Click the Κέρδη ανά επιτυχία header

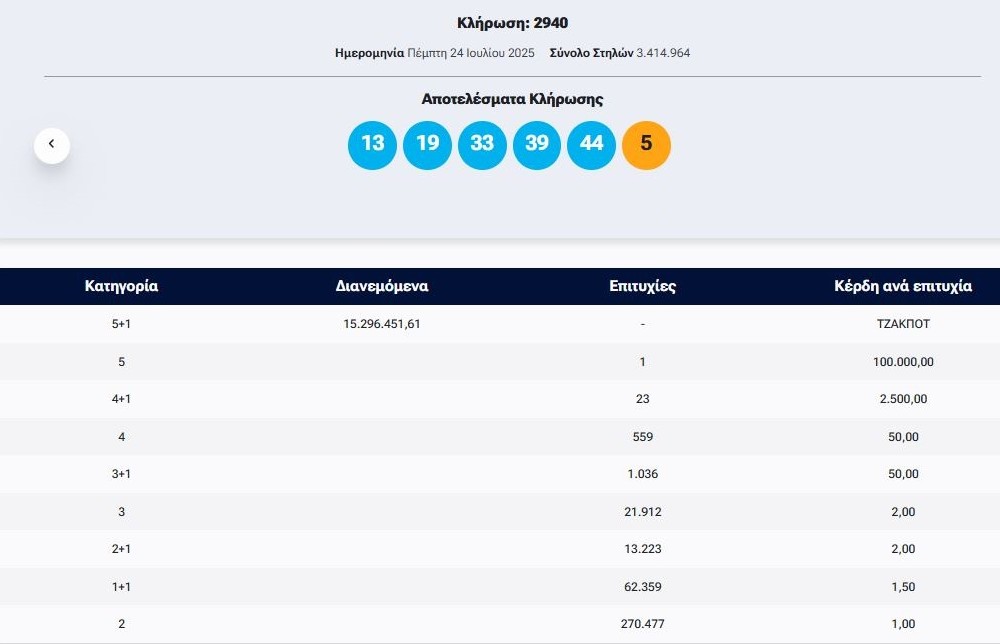click(x=902, y=286)
